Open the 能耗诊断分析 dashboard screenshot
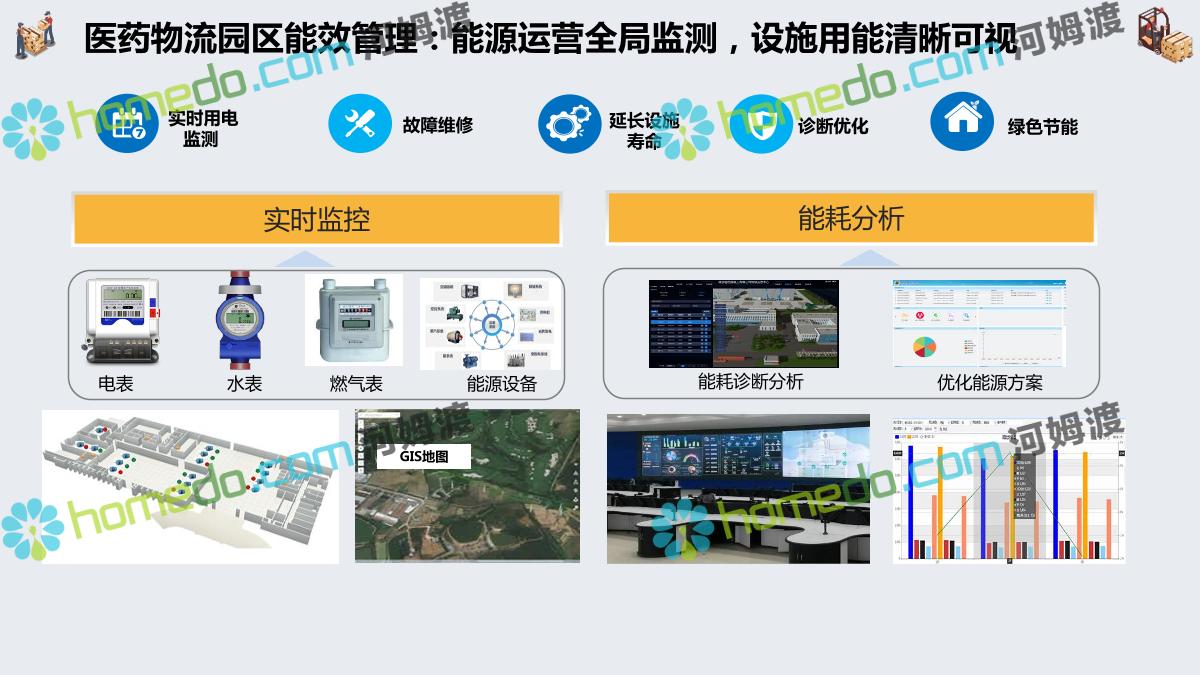The height and width of the screenshot is (675, 1200). point(743,323)
